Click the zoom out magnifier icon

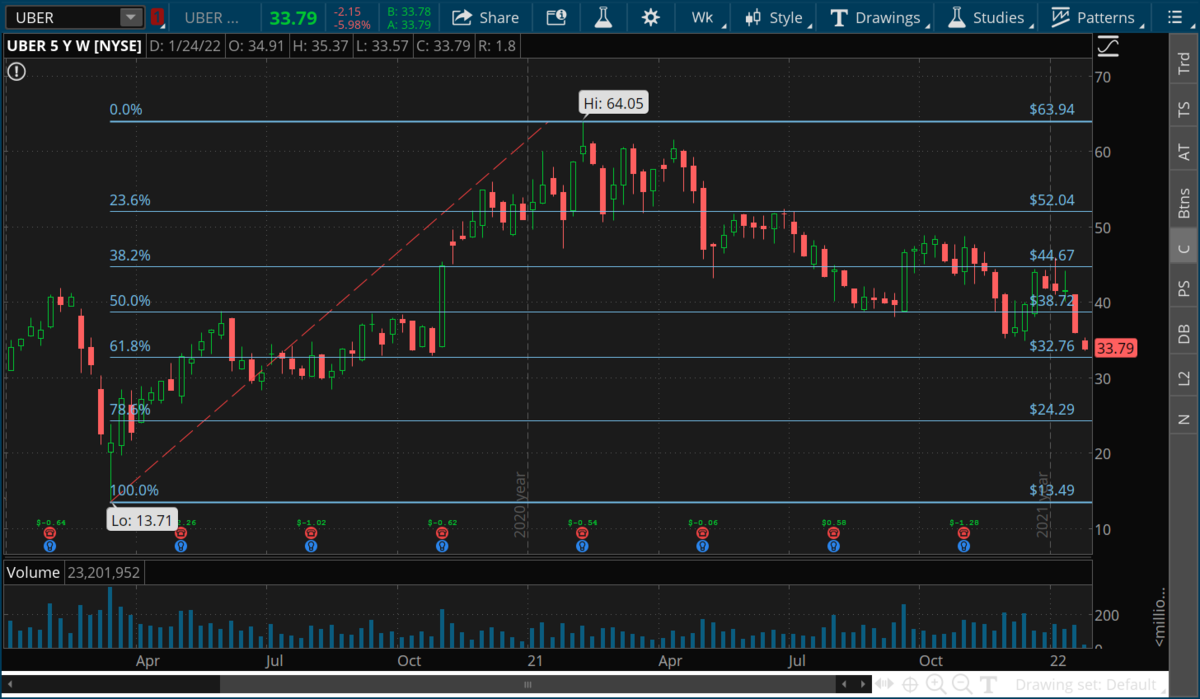962,684
